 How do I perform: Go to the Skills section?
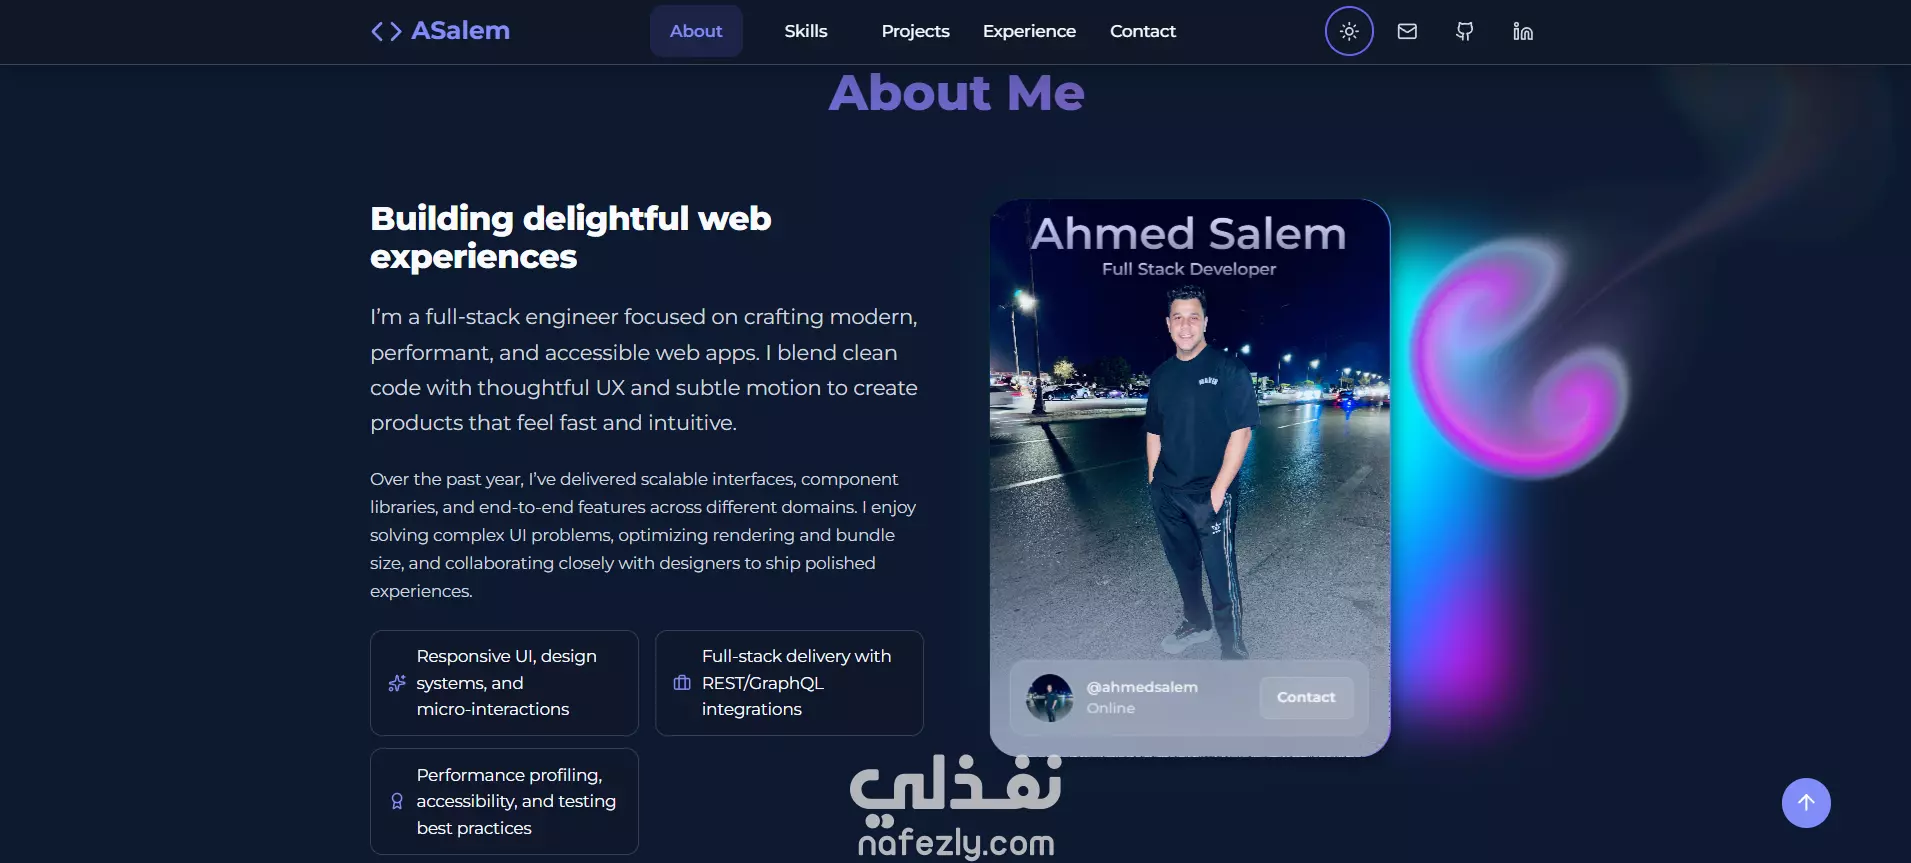tap(806, 31)
